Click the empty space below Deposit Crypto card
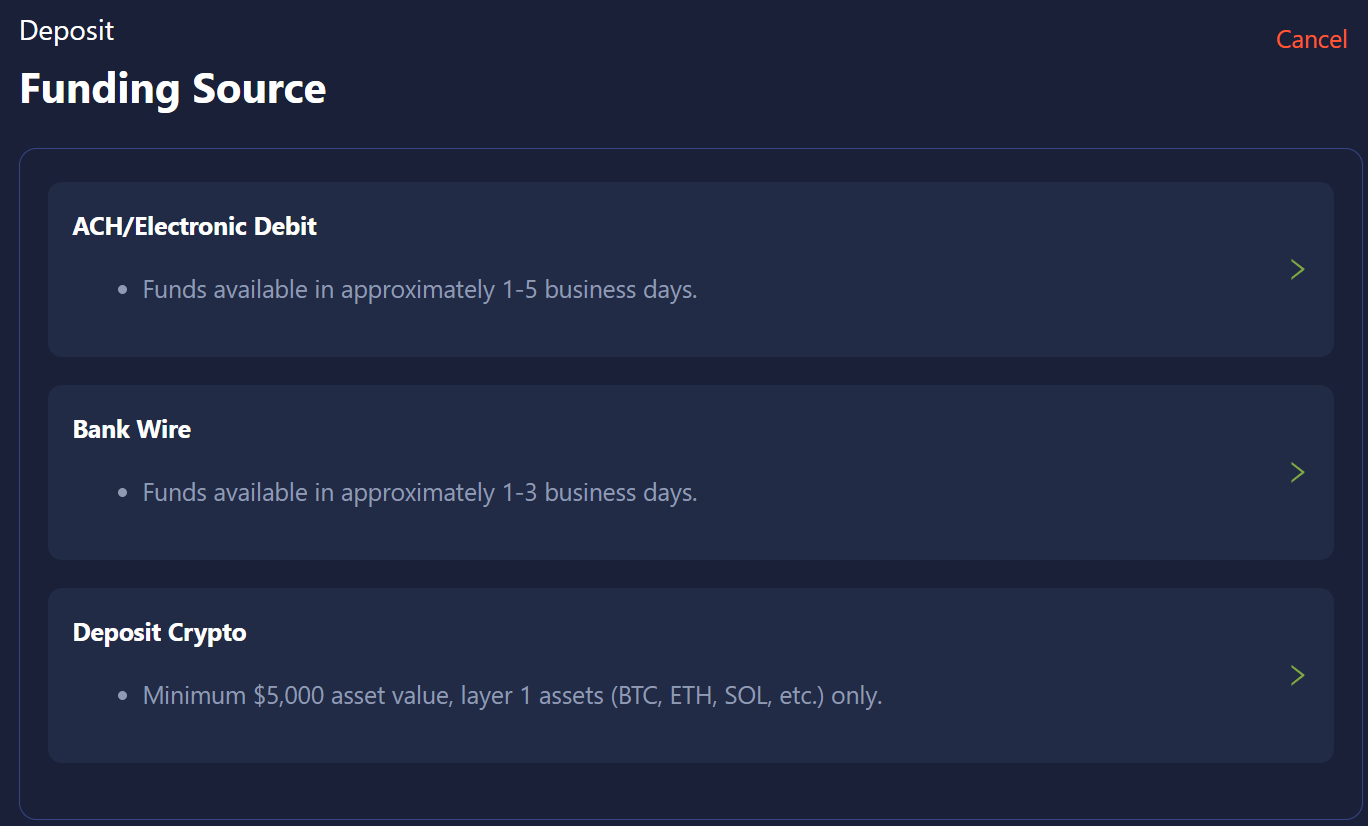Screen dimensions: 1368x826 click(690, 790)
